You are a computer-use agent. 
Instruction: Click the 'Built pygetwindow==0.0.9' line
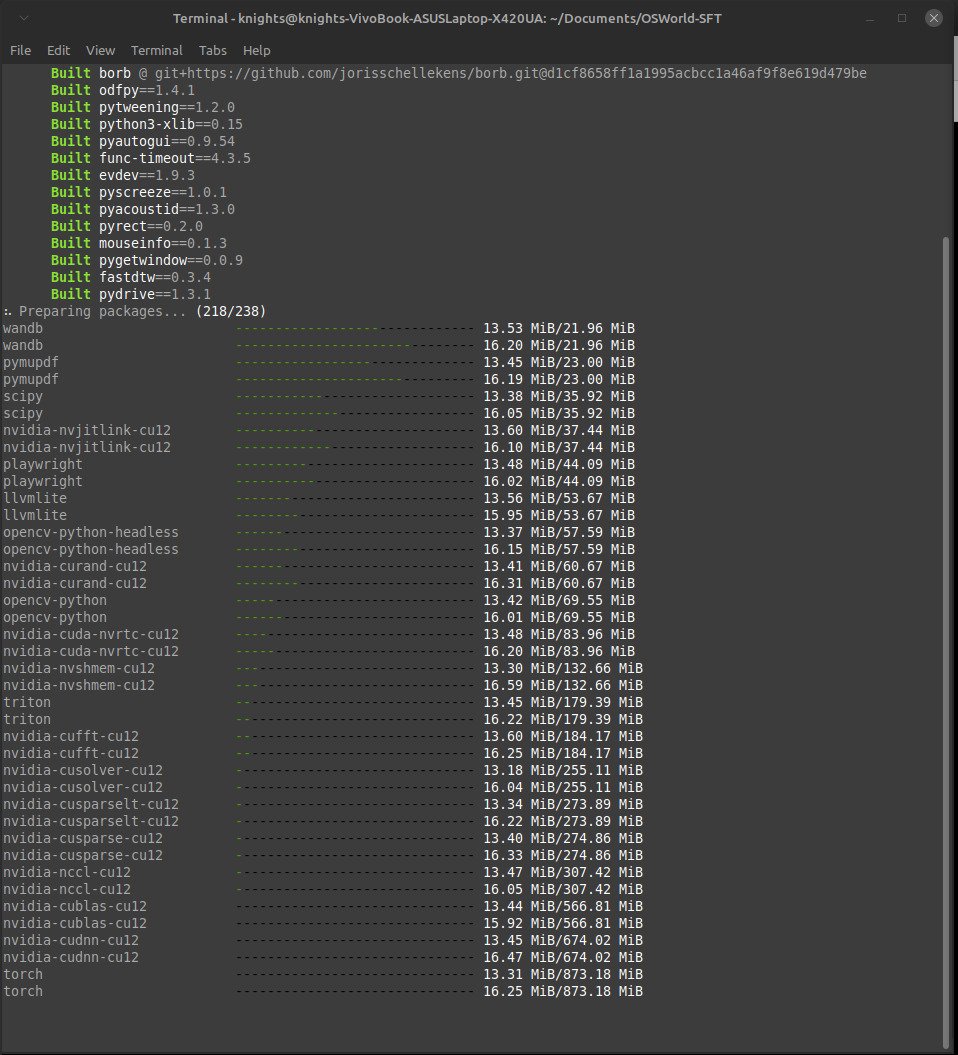point(147,260)
